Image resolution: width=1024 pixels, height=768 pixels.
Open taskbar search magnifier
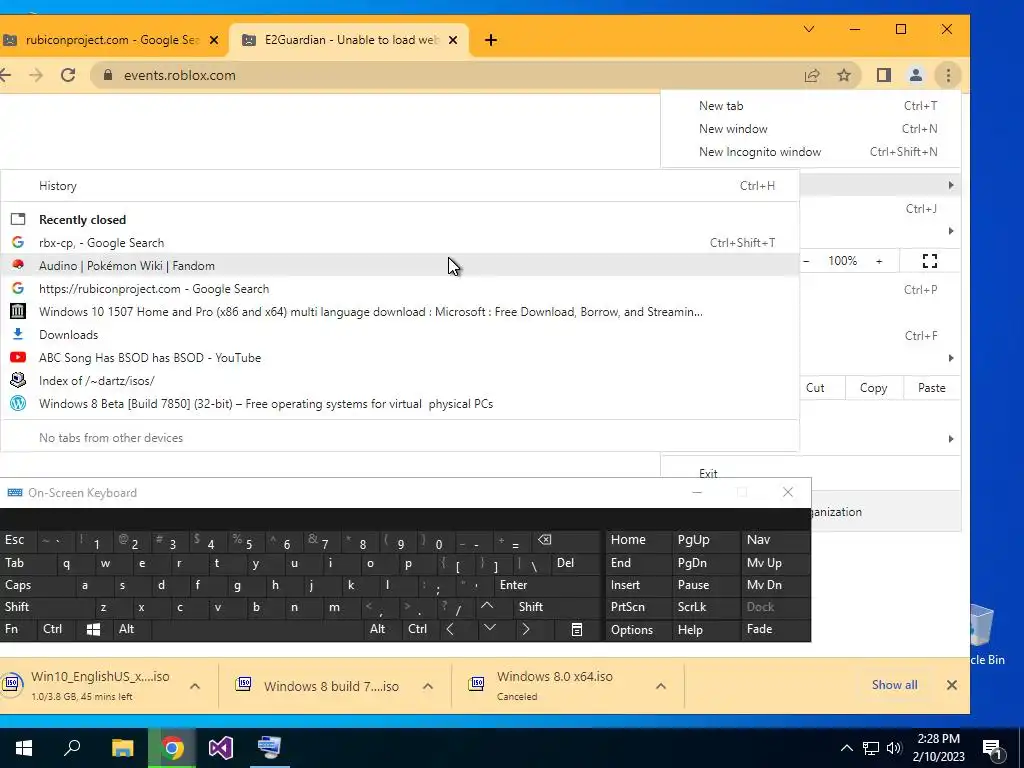pyautogui.click(x=72, y=748)
